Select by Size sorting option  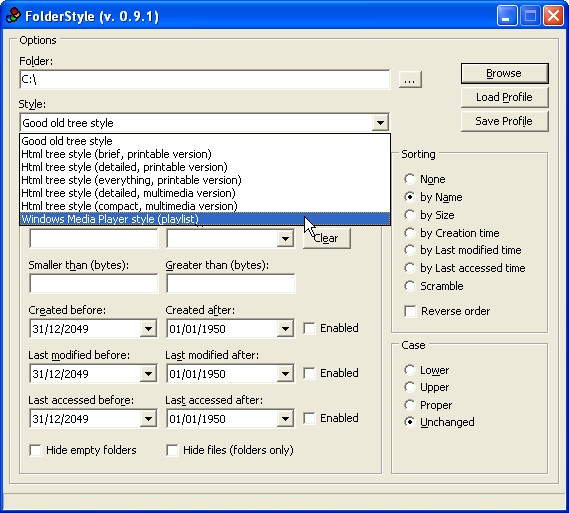click(409, 215)
